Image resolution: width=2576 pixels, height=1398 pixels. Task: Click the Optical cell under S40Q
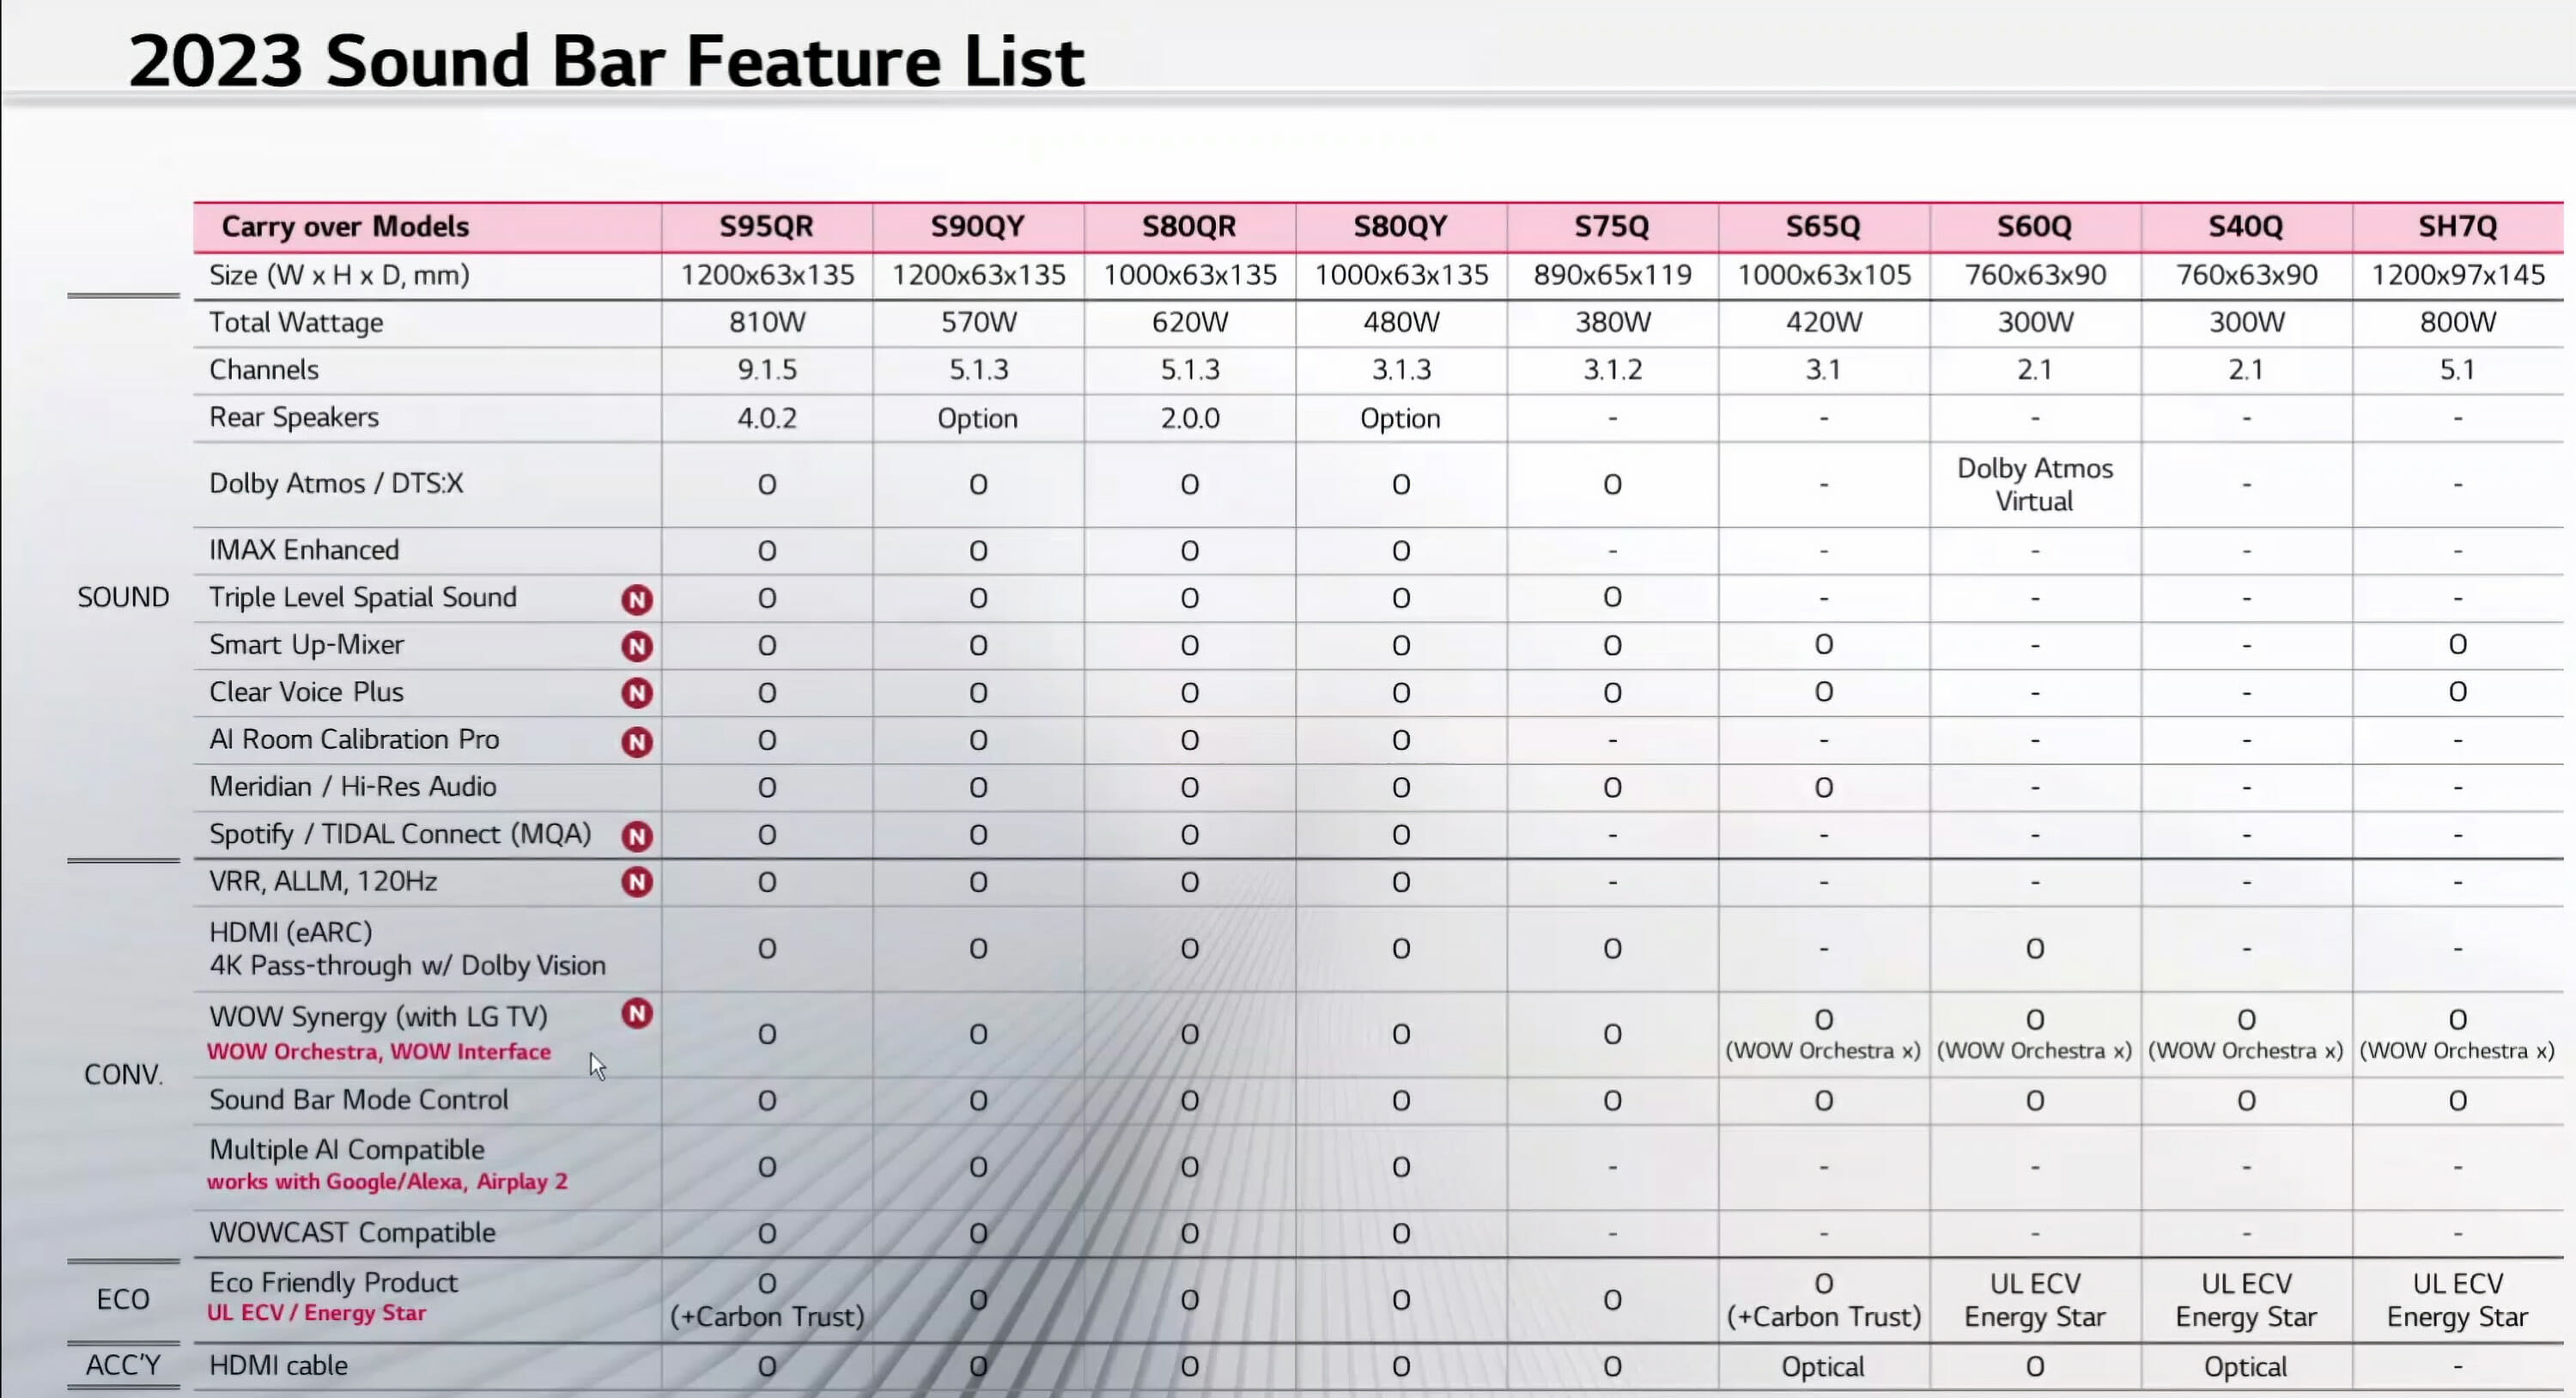click(2245, 1366)
